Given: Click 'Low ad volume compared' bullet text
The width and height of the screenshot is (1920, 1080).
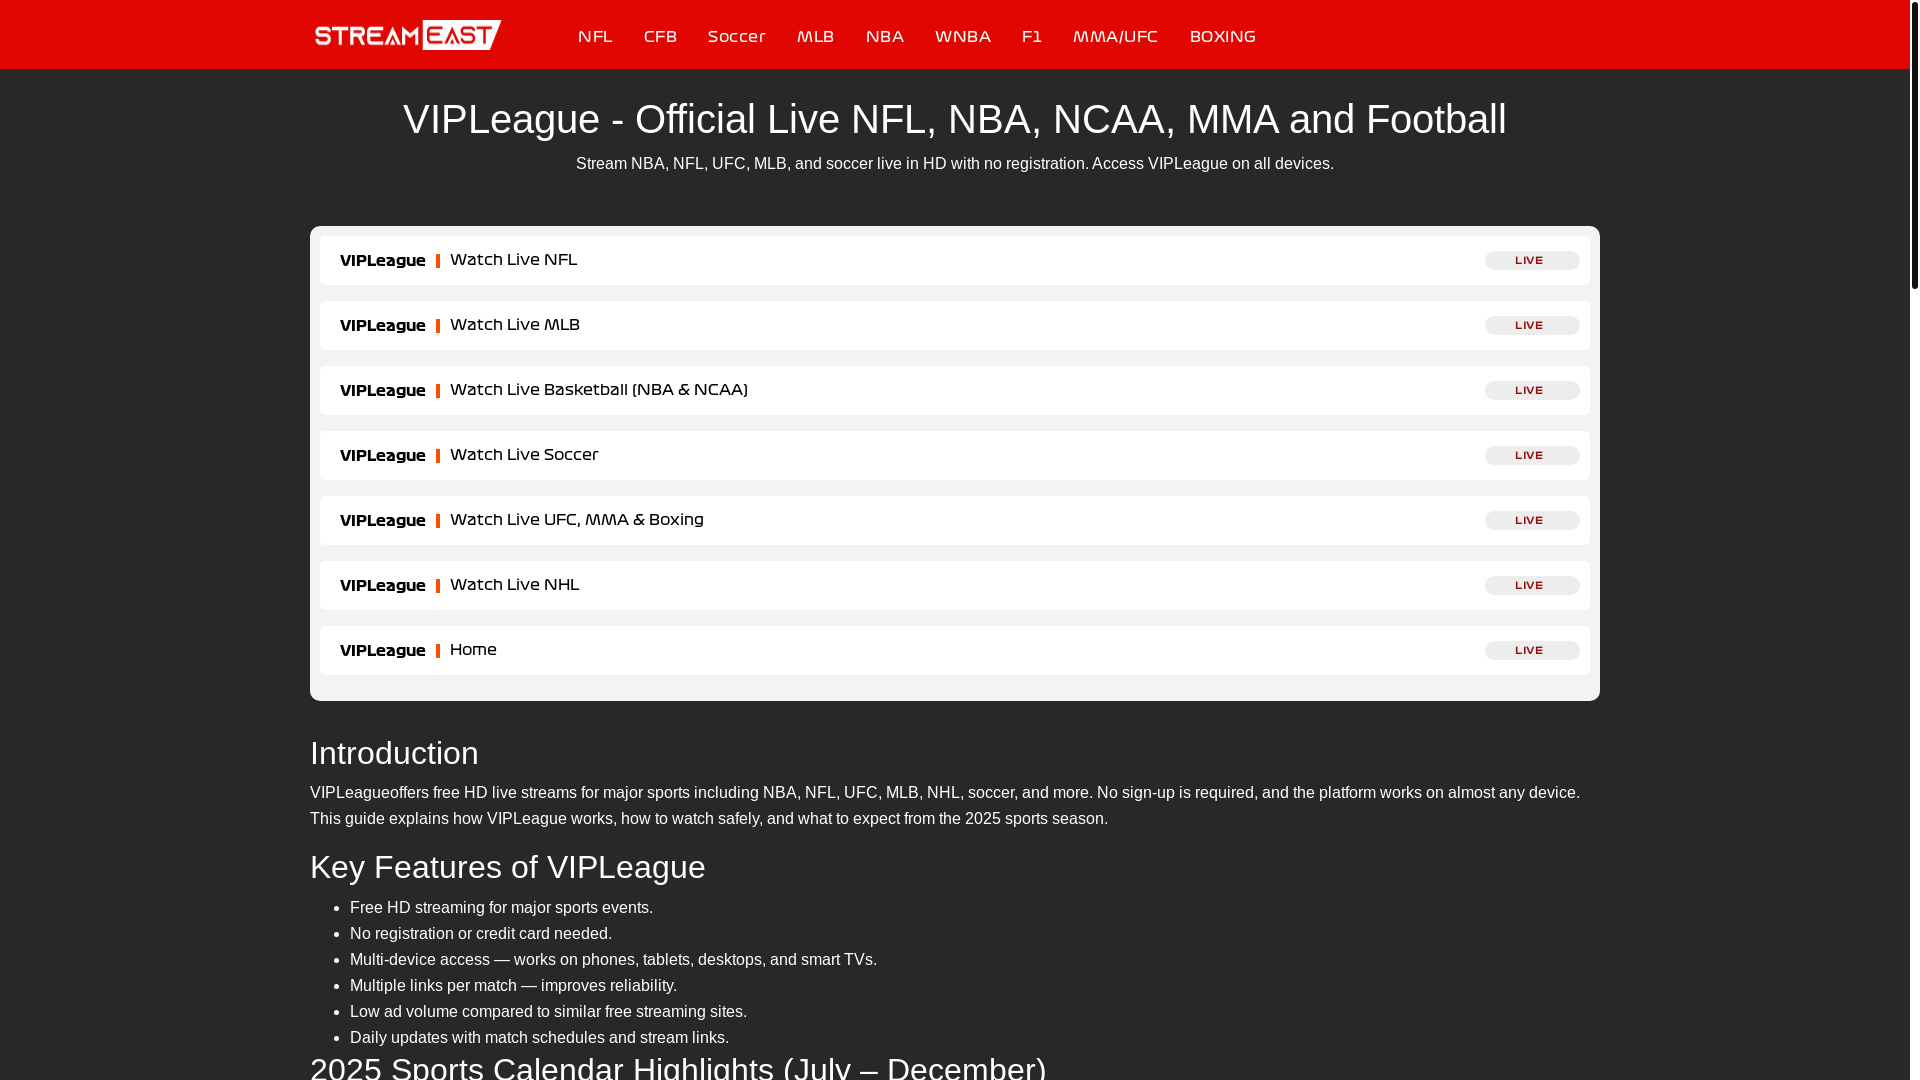Looking at the screenshot, I should coord(548,1011).
